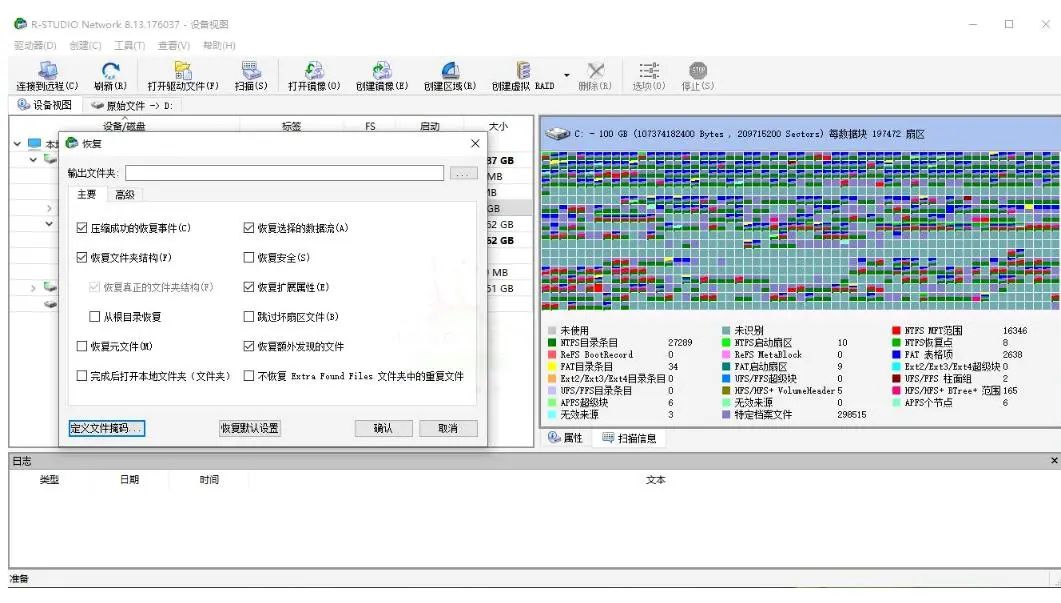Click the Options (选项) toolbar icon
1061x603 pixels.
[649, 70]
